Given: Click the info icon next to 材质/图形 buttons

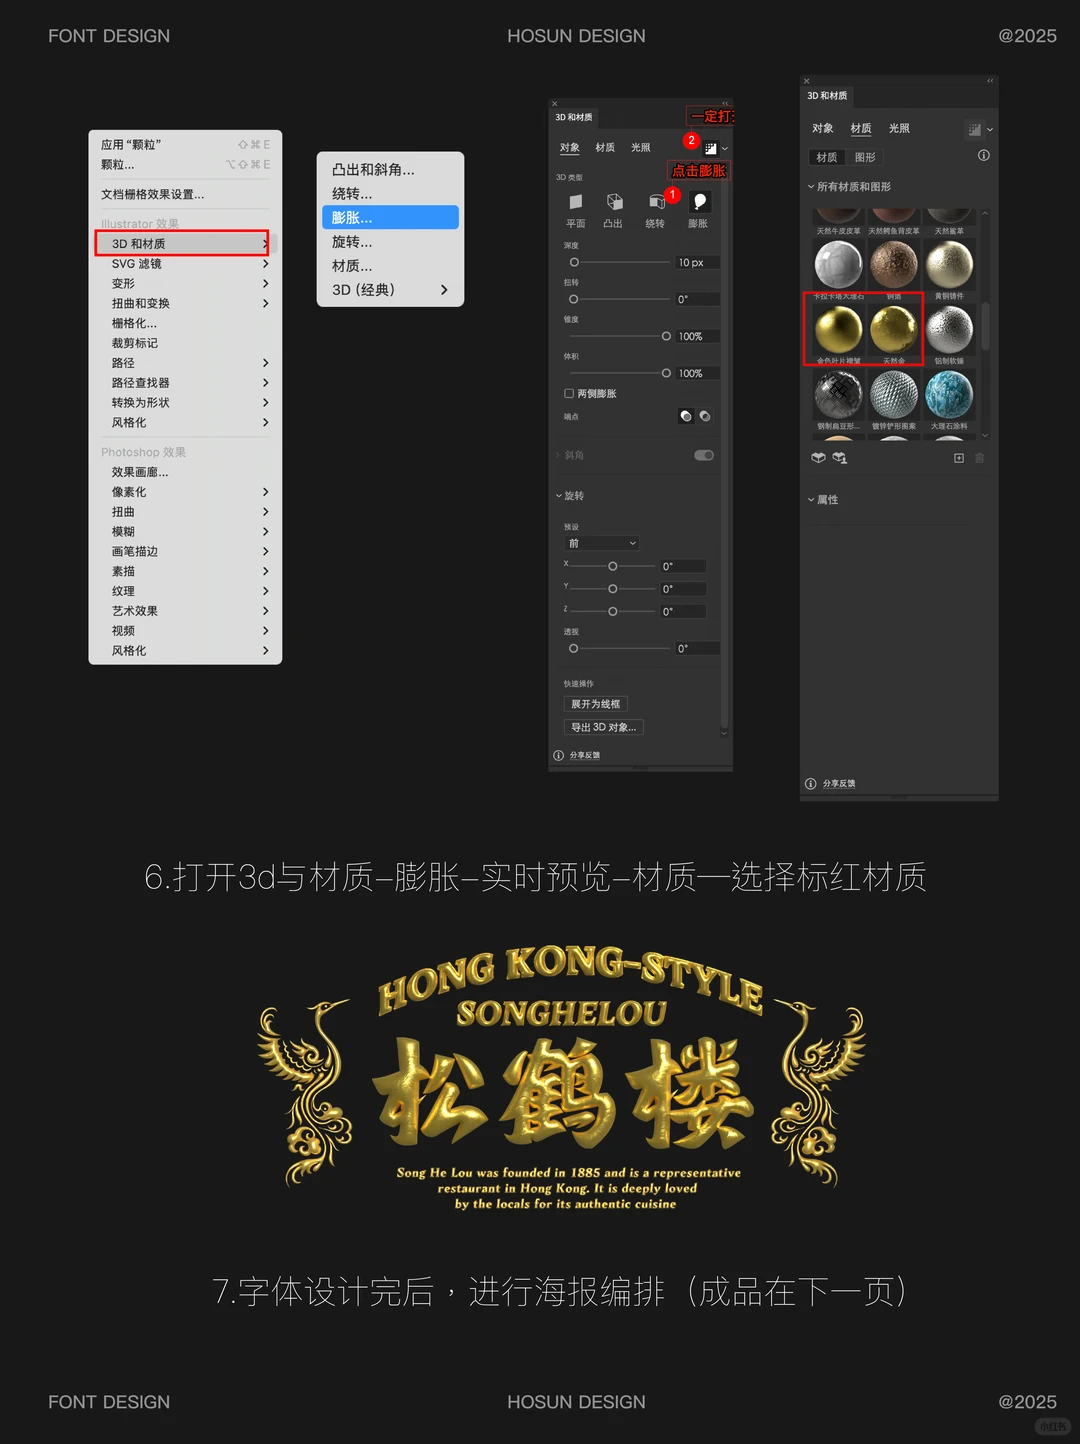Looking at the screenshot, I should point(984,156).
